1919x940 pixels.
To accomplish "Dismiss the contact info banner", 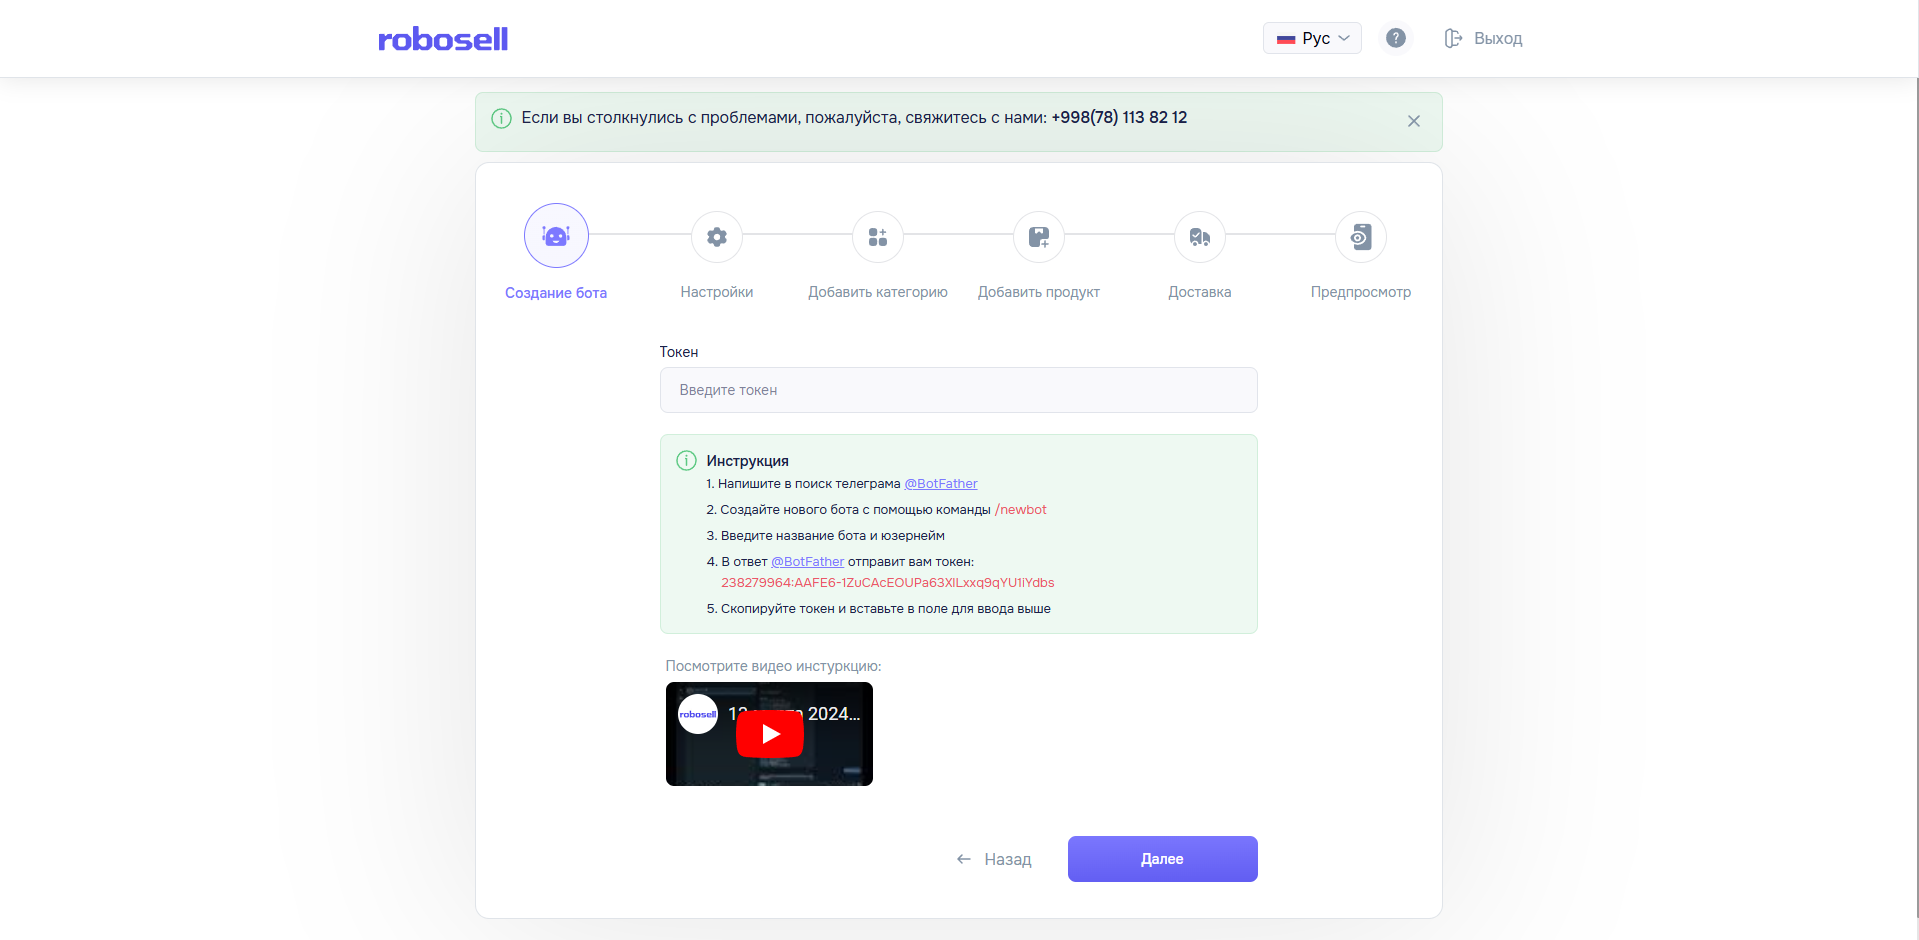I will (x=1414, y=121).
